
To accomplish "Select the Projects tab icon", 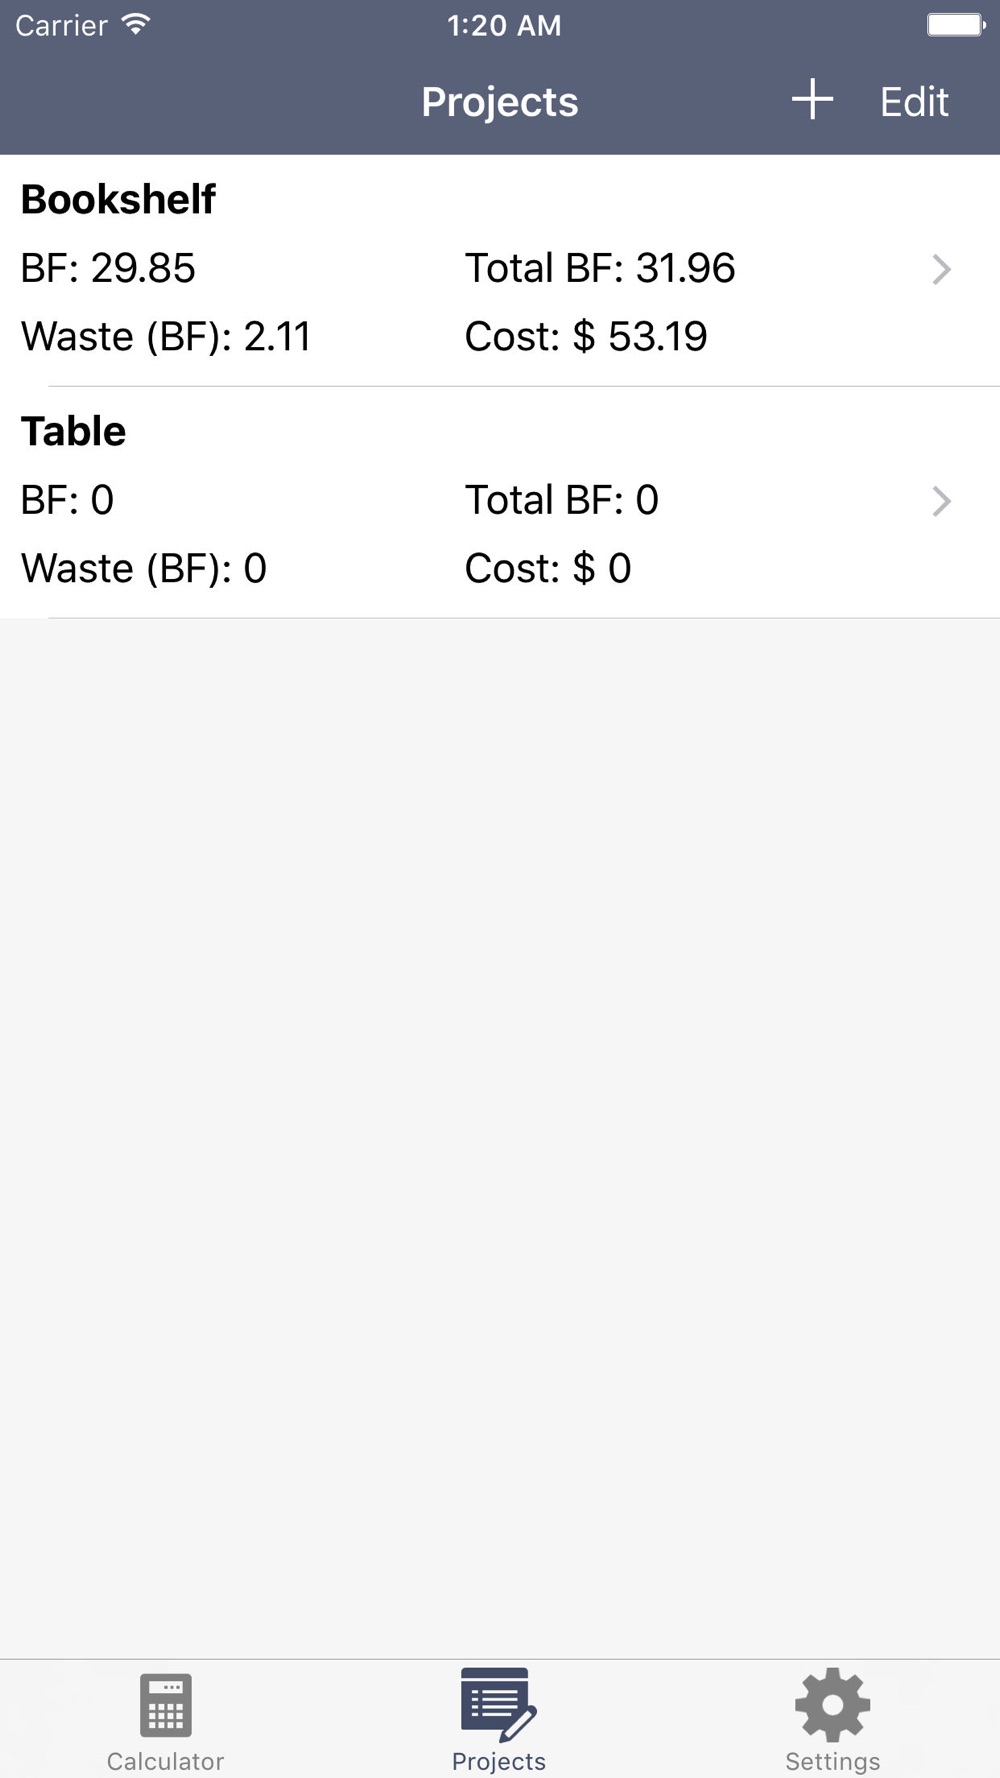I will click(498, 1703).
